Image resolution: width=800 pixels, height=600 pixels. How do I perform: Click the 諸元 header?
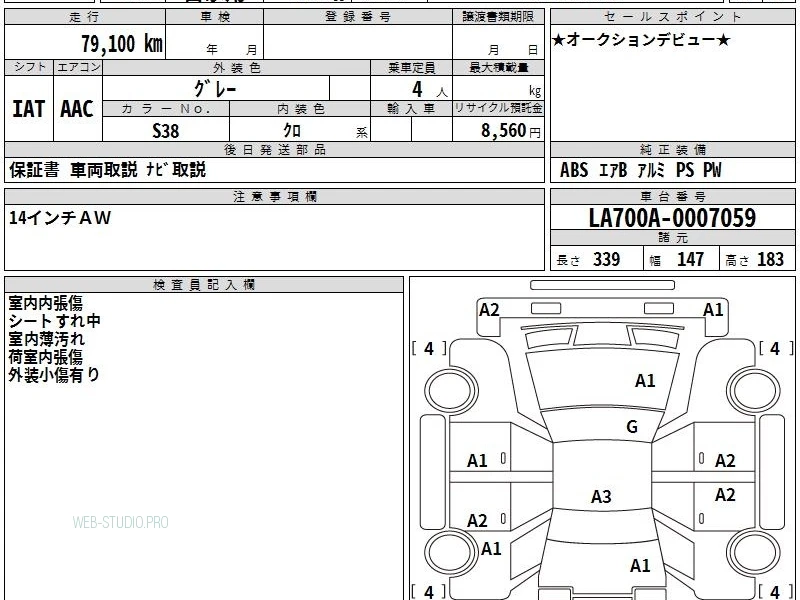[672, 238]
